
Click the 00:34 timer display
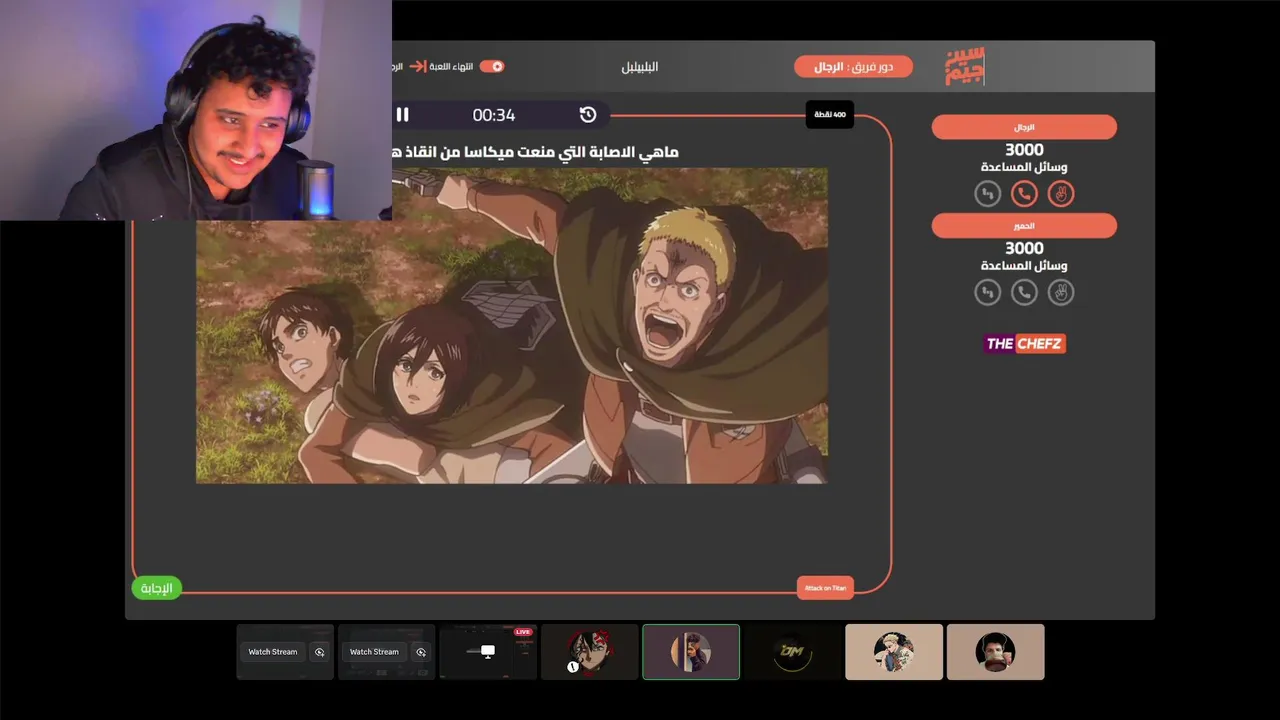[x=494, y=115]
